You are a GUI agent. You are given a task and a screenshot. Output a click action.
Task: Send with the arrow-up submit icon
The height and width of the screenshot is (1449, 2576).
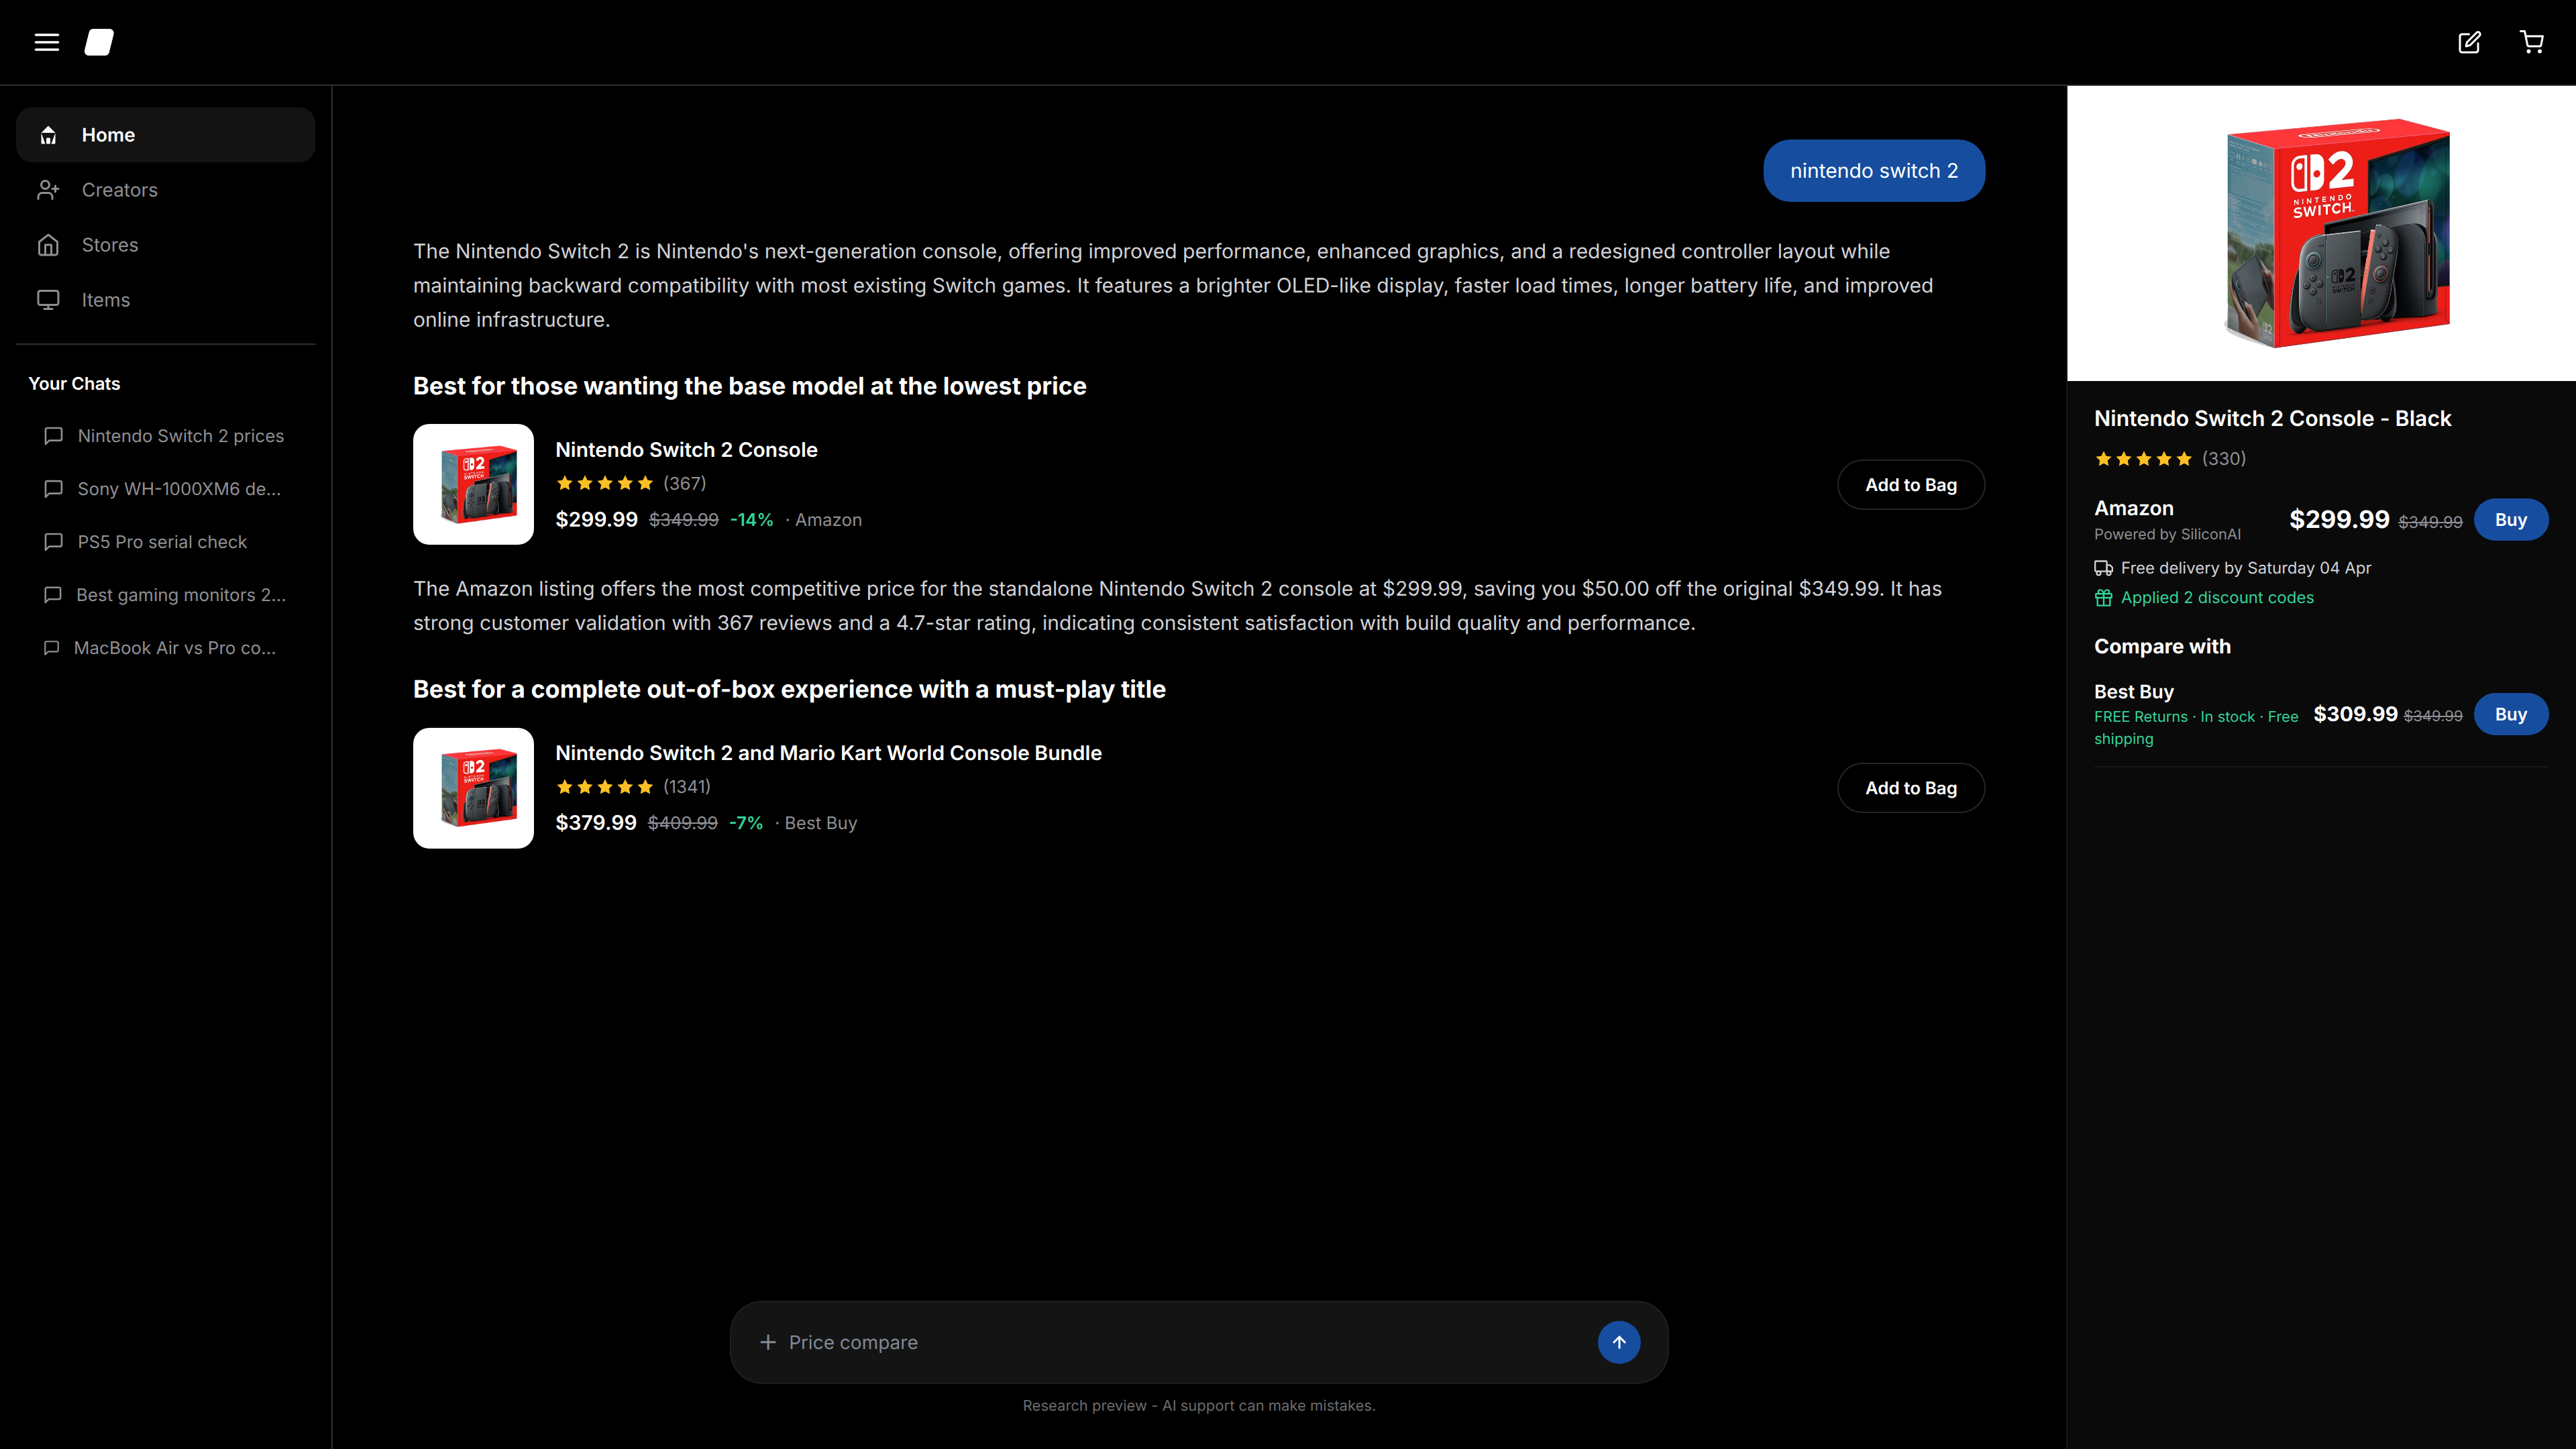1619,1342
